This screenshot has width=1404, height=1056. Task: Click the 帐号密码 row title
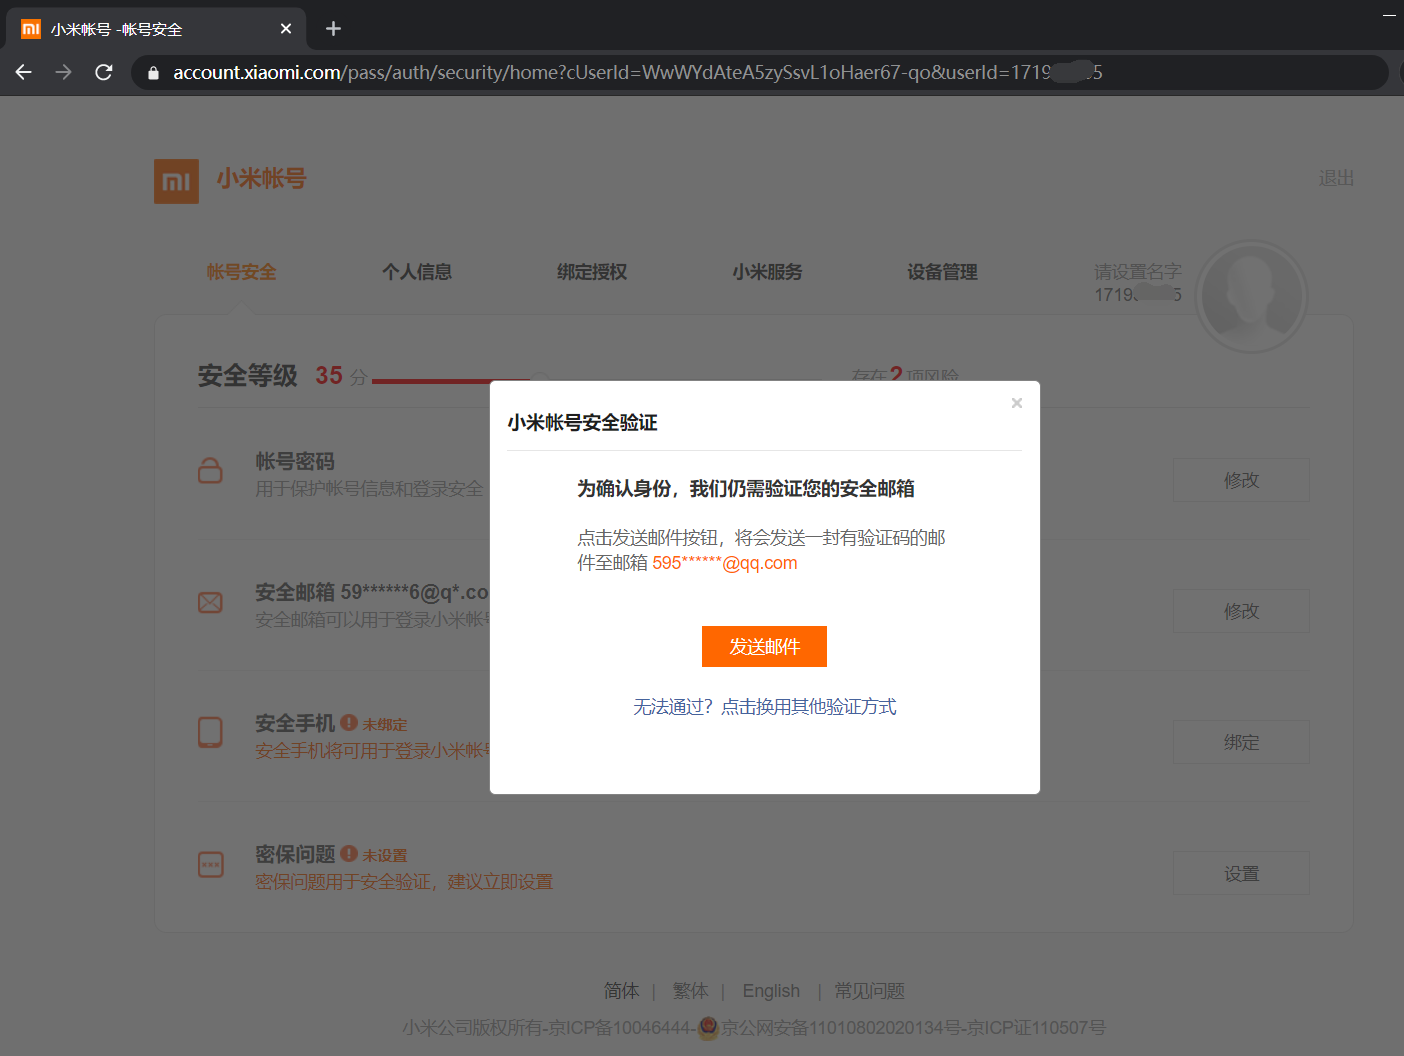tap(295, 461)
